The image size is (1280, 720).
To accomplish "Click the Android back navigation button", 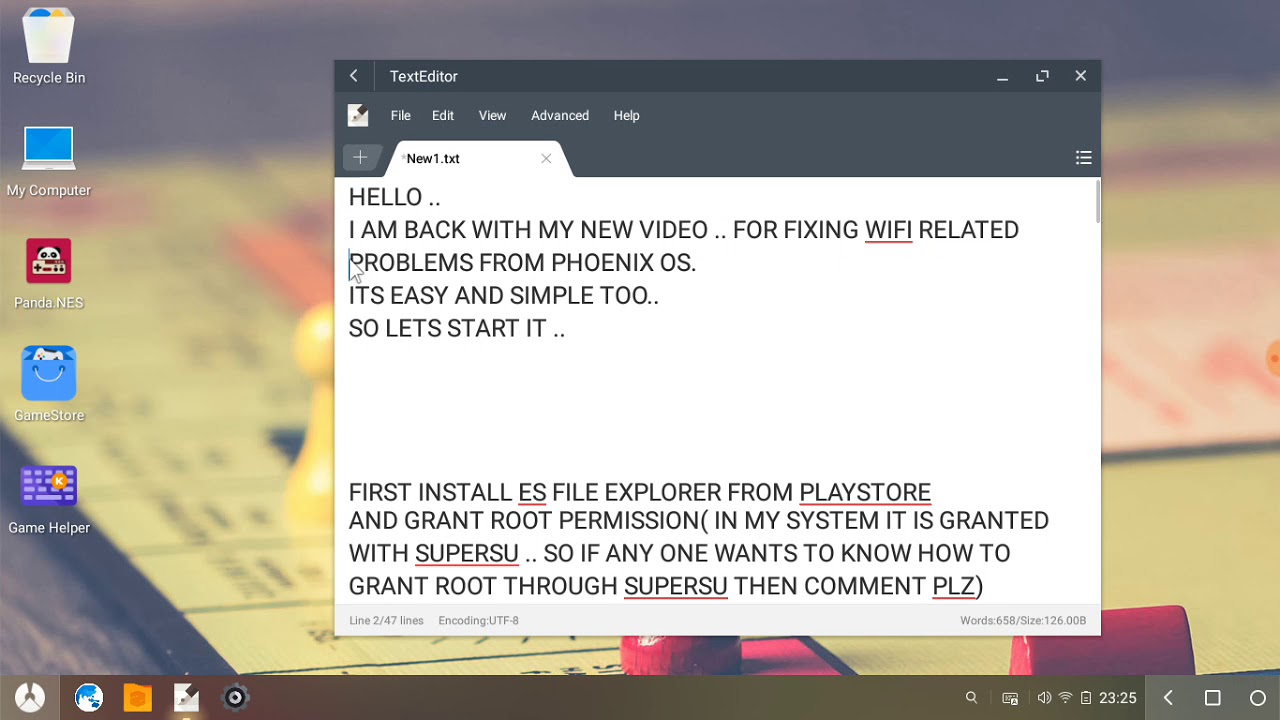I will [x=1168, y=698].
